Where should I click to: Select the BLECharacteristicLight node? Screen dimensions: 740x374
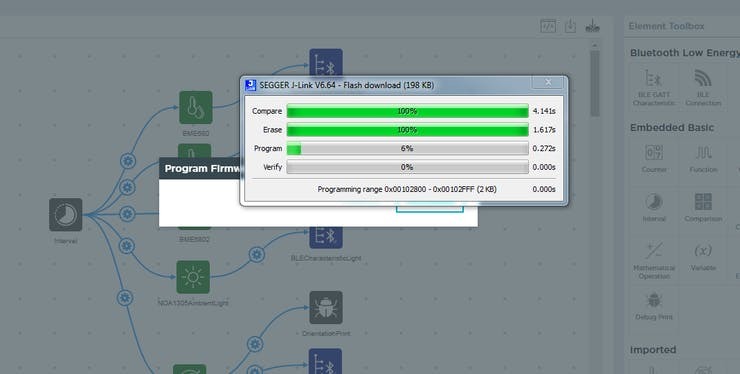coord(326,238)
